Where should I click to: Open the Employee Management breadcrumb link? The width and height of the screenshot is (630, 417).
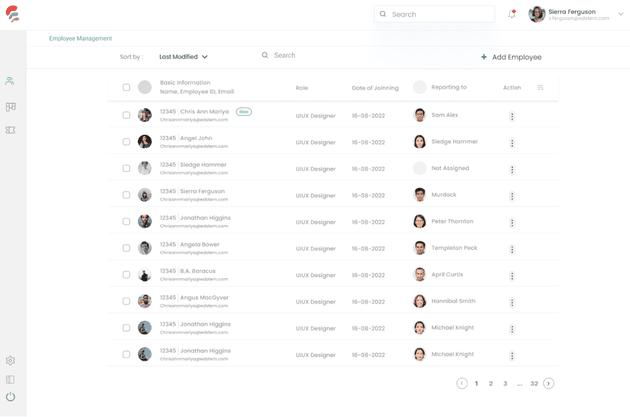80,39
